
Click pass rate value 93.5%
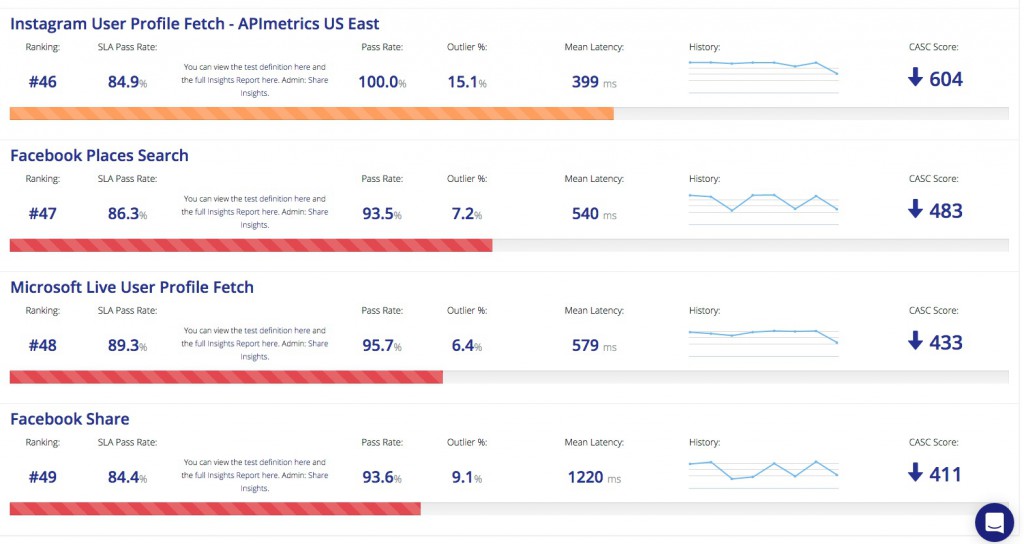click(x=382, y=214)
